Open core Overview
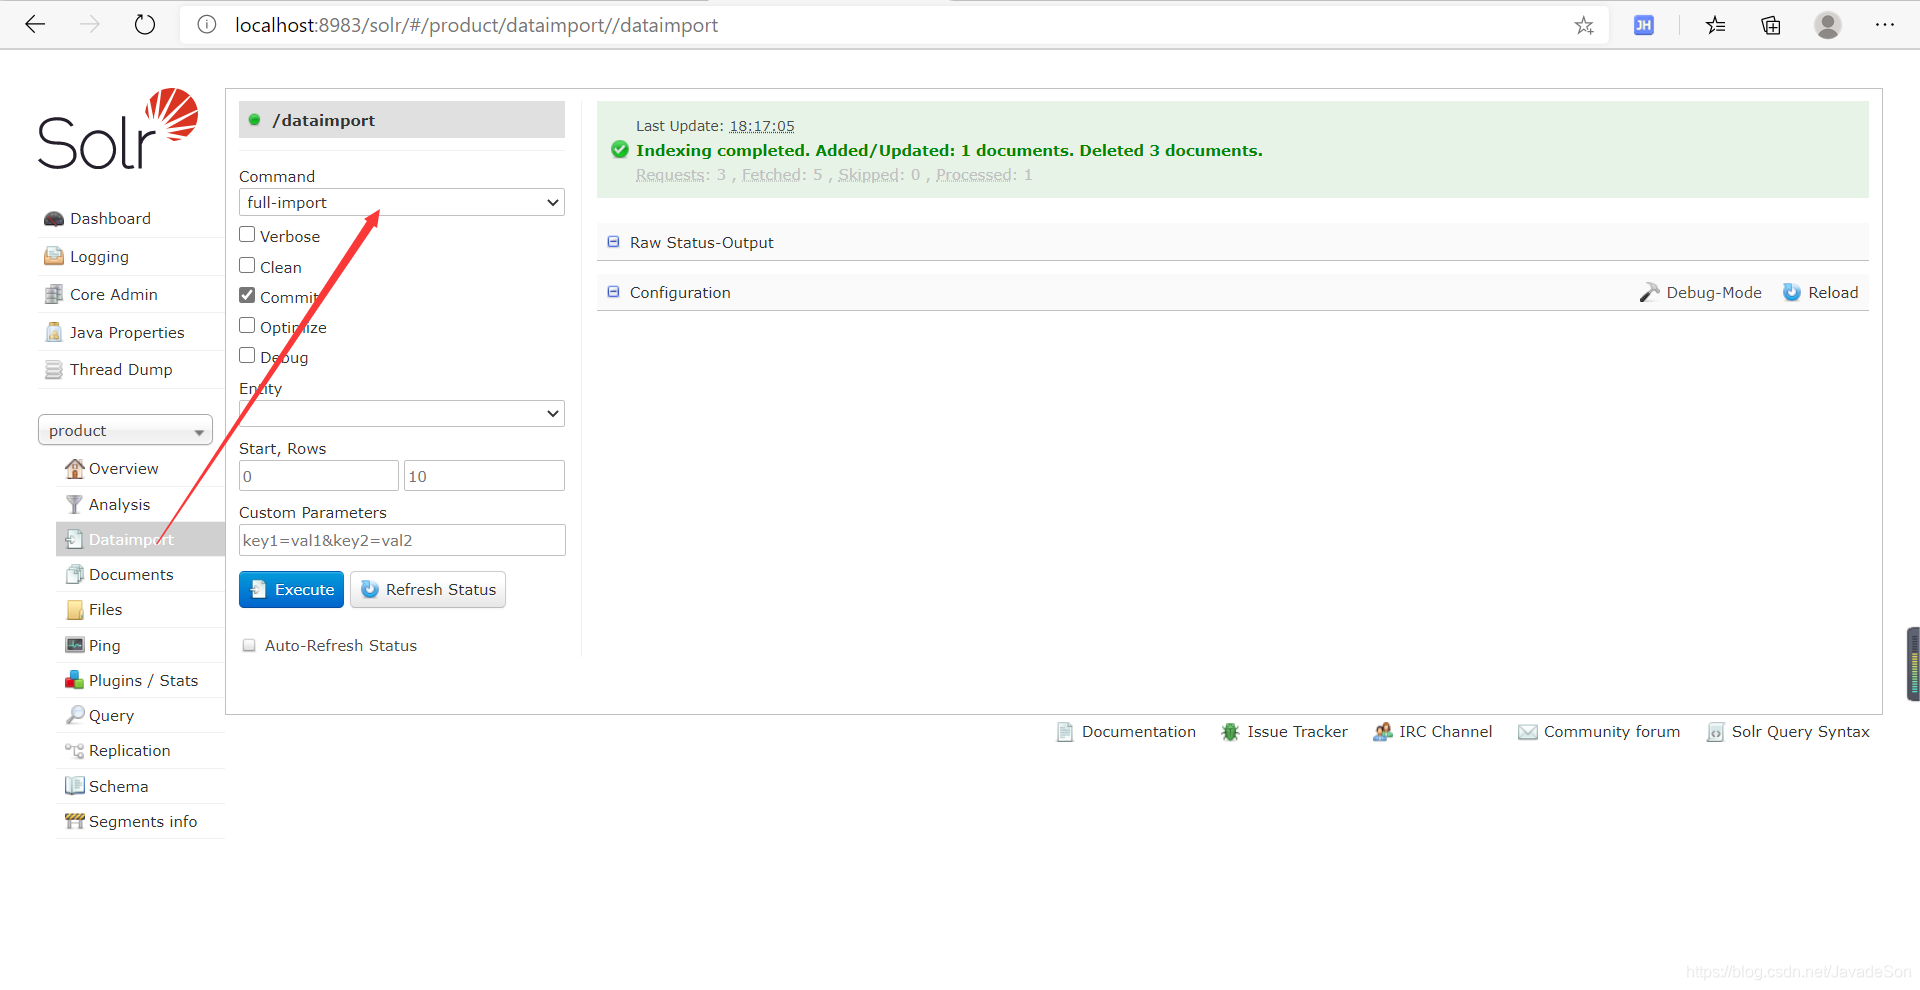Screen dimensions: 1920x990 [123, 468]
